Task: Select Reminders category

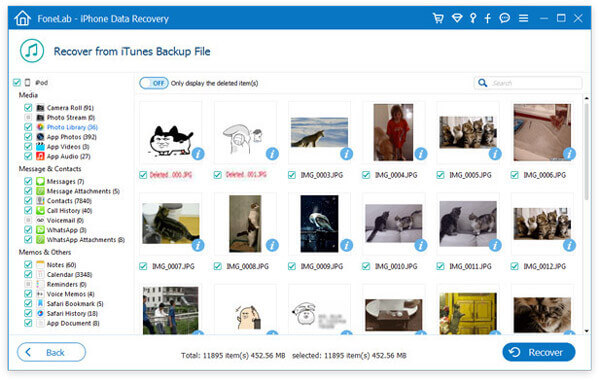Action: pos(67,284)
